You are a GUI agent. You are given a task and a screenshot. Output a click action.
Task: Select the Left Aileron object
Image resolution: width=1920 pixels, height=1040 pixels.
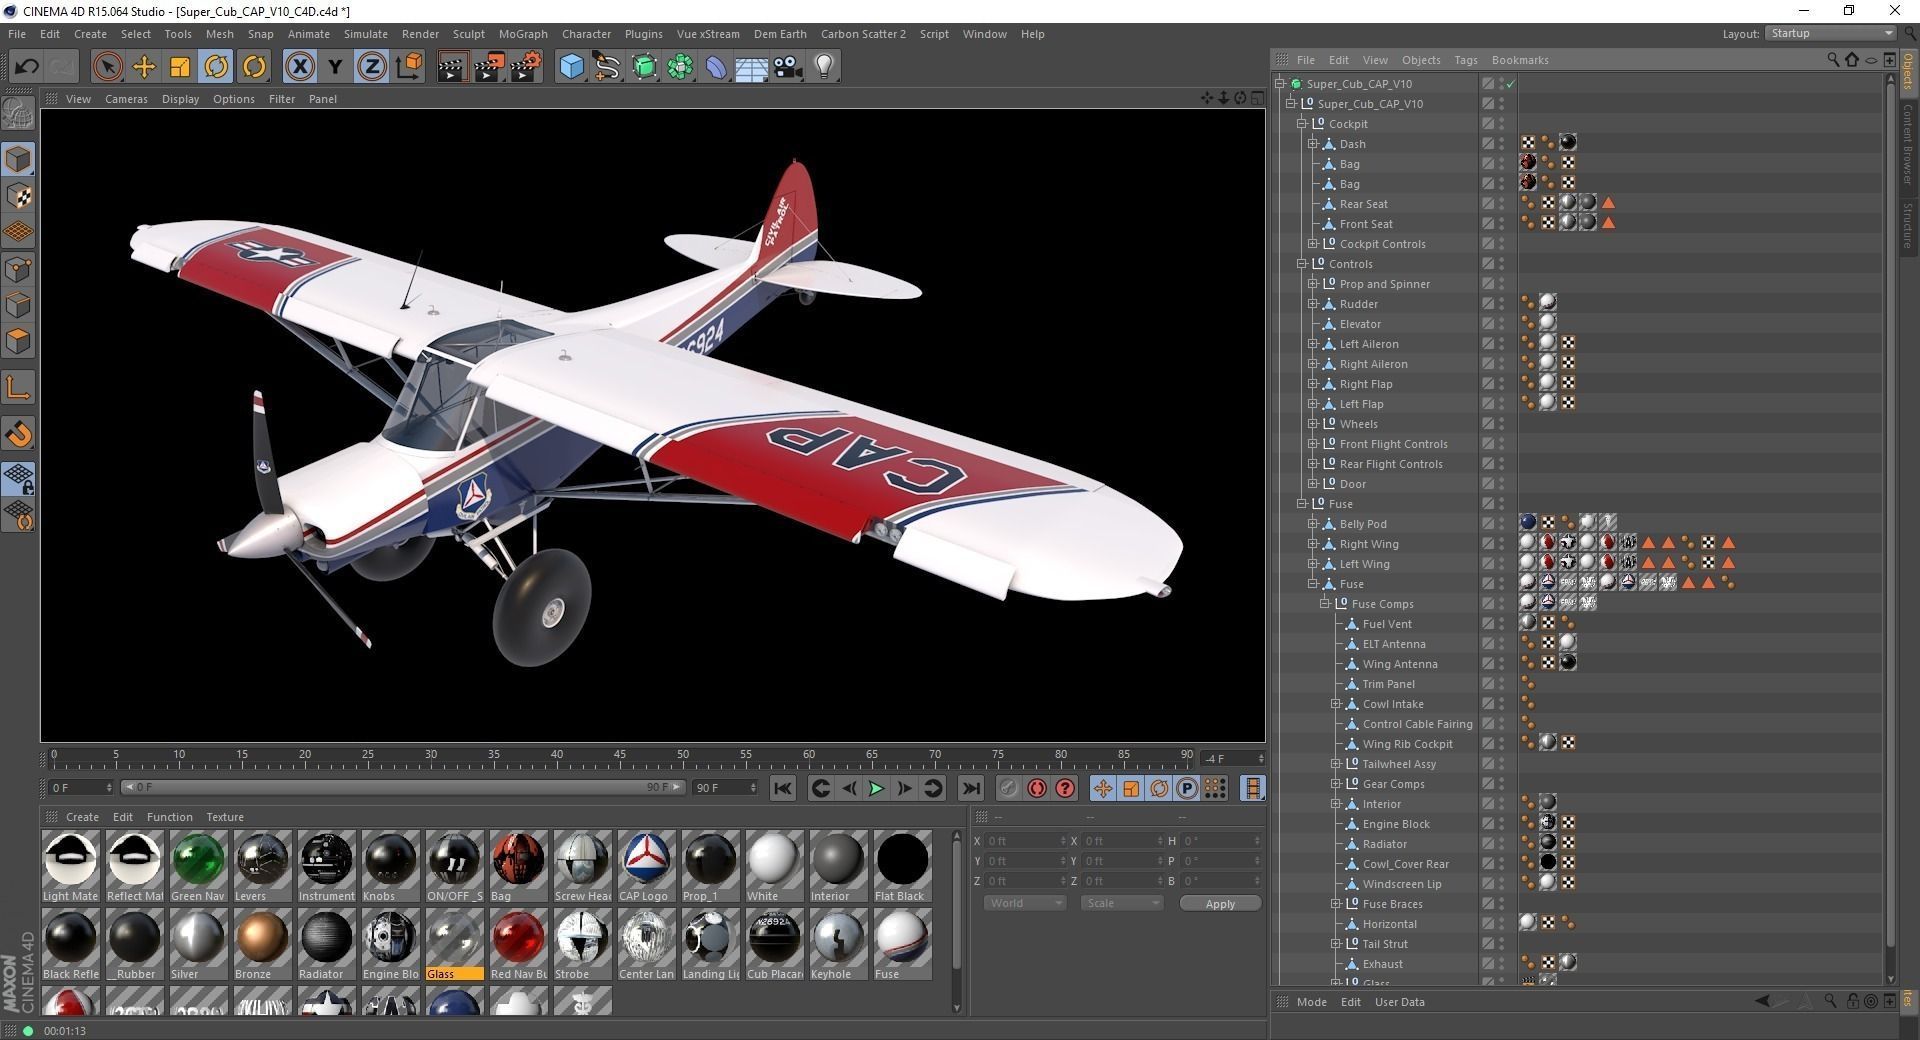point(1369,344)
